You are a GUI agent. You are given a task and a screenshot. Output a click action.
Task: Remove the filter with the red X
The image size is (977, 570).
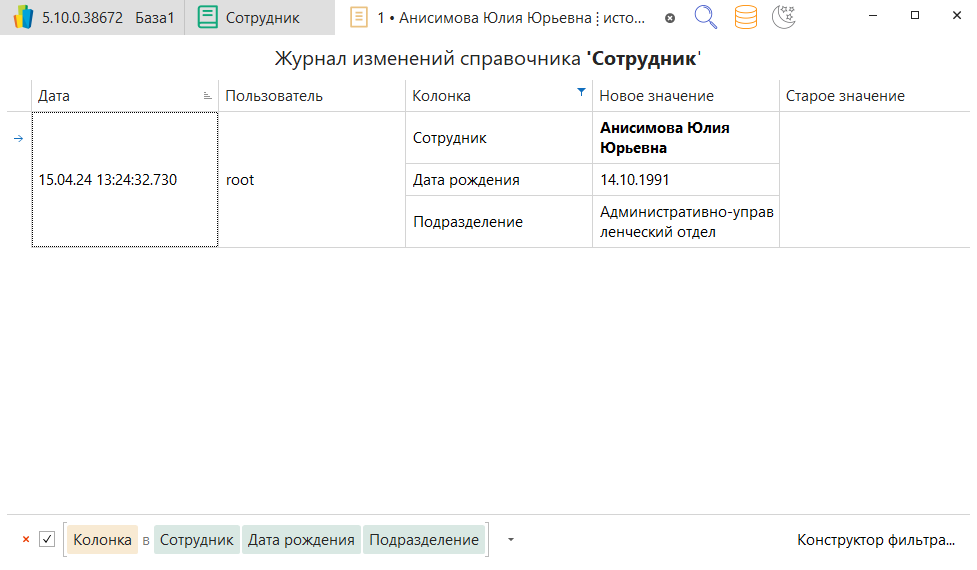tap(26, 540)
